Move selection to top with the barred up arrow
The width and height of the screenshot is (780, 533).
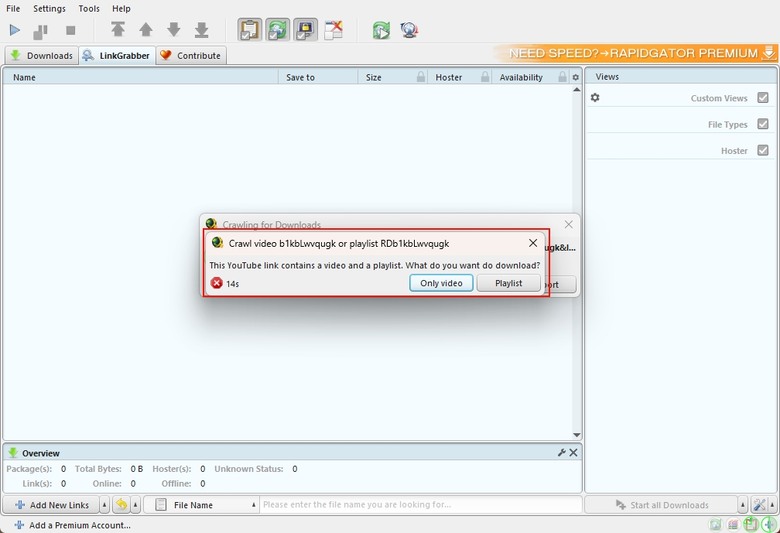118,29
